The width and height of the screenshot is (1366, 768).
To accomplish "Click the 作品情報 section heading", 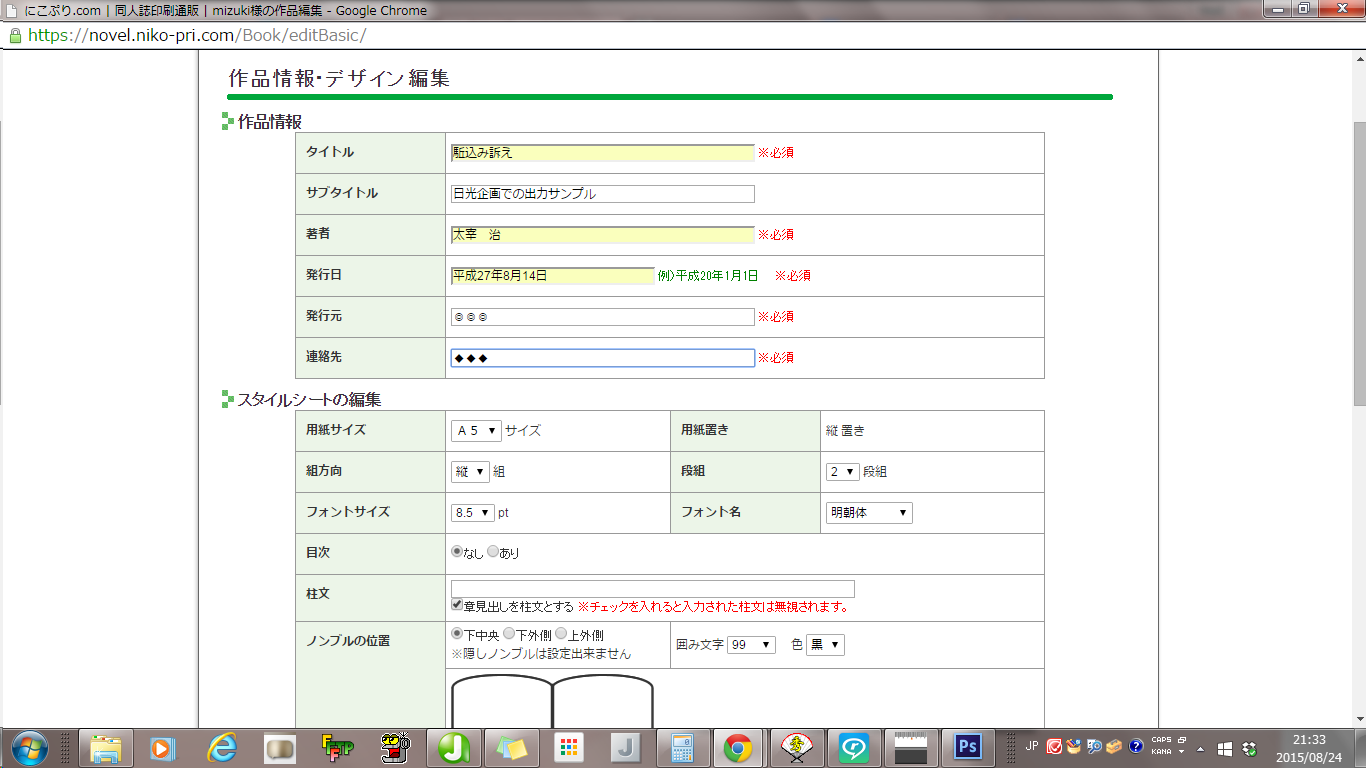I will click(269, 121).
